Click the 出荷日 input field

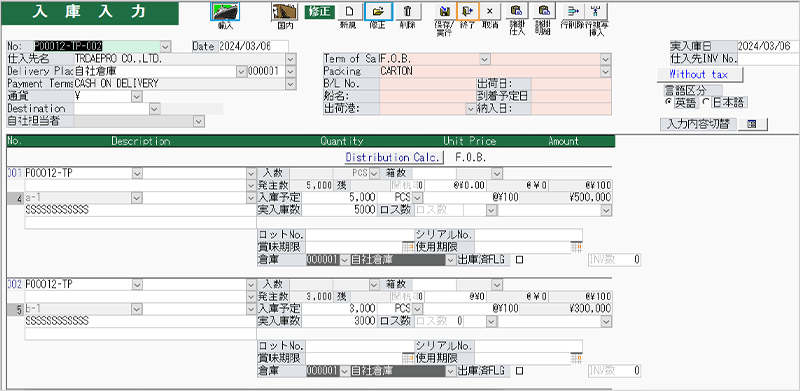tap(570, 84)
